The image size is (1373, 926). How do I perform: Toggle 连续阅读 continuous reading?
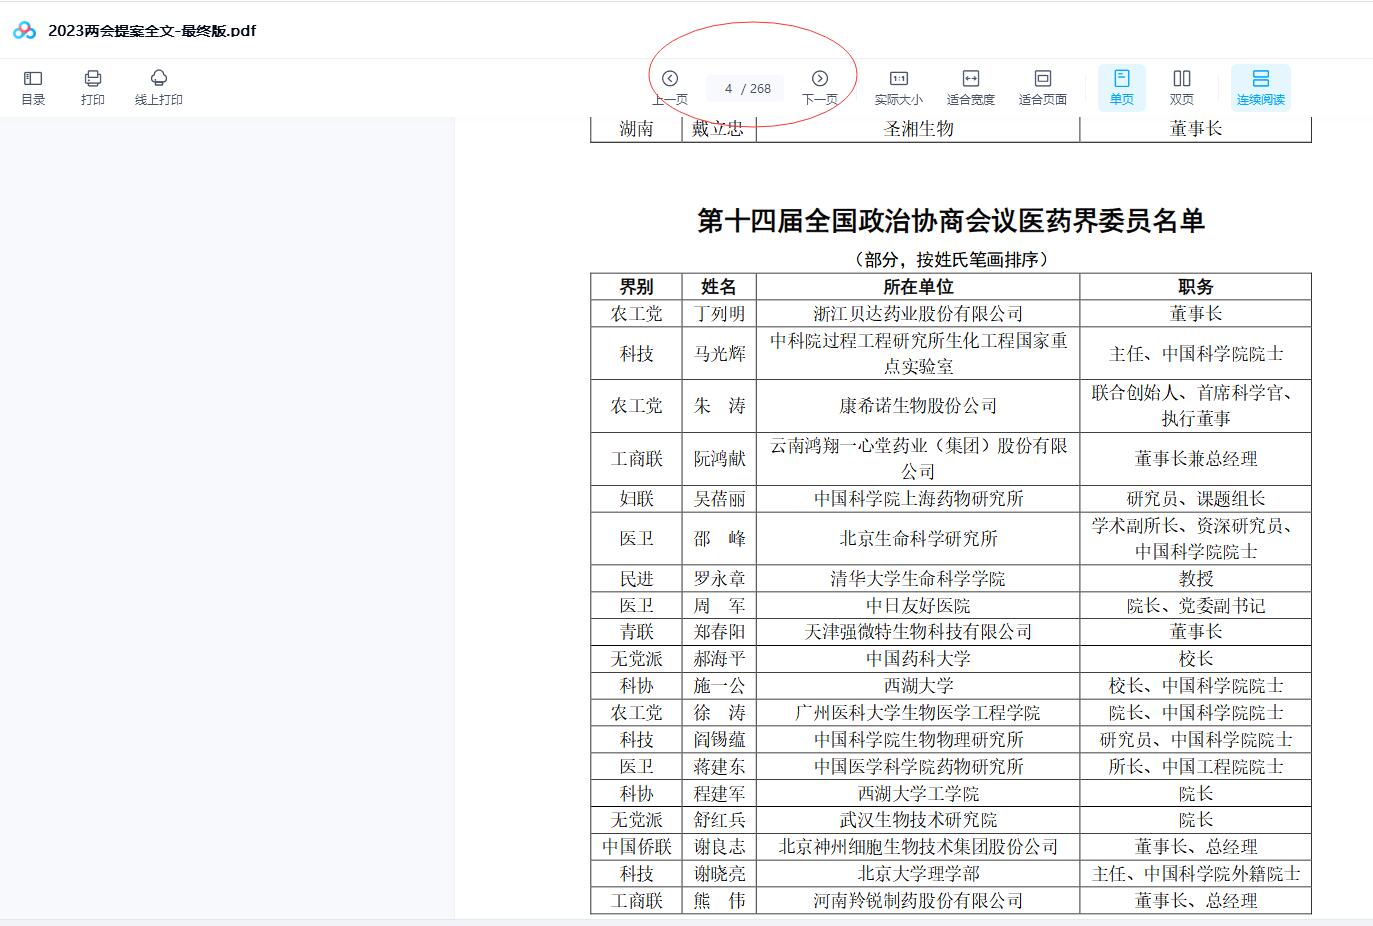tap(1260, 87)
